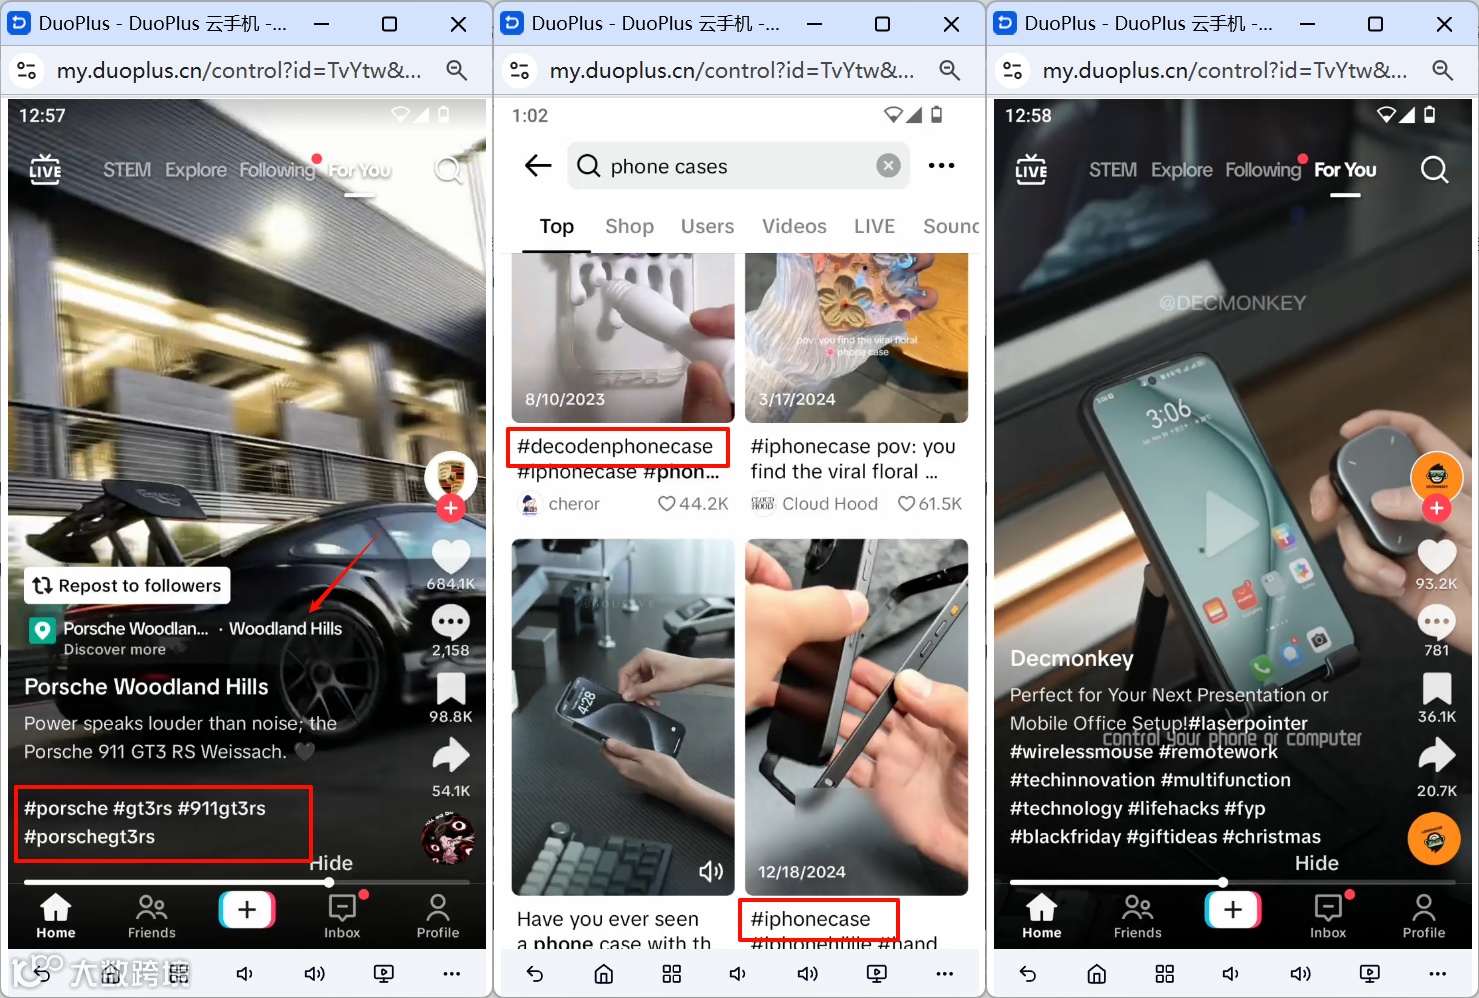Screen dimensions: 1479x998
Task: Open recent apps in middle DuoPlus toolbar
Action: (672, 974)
